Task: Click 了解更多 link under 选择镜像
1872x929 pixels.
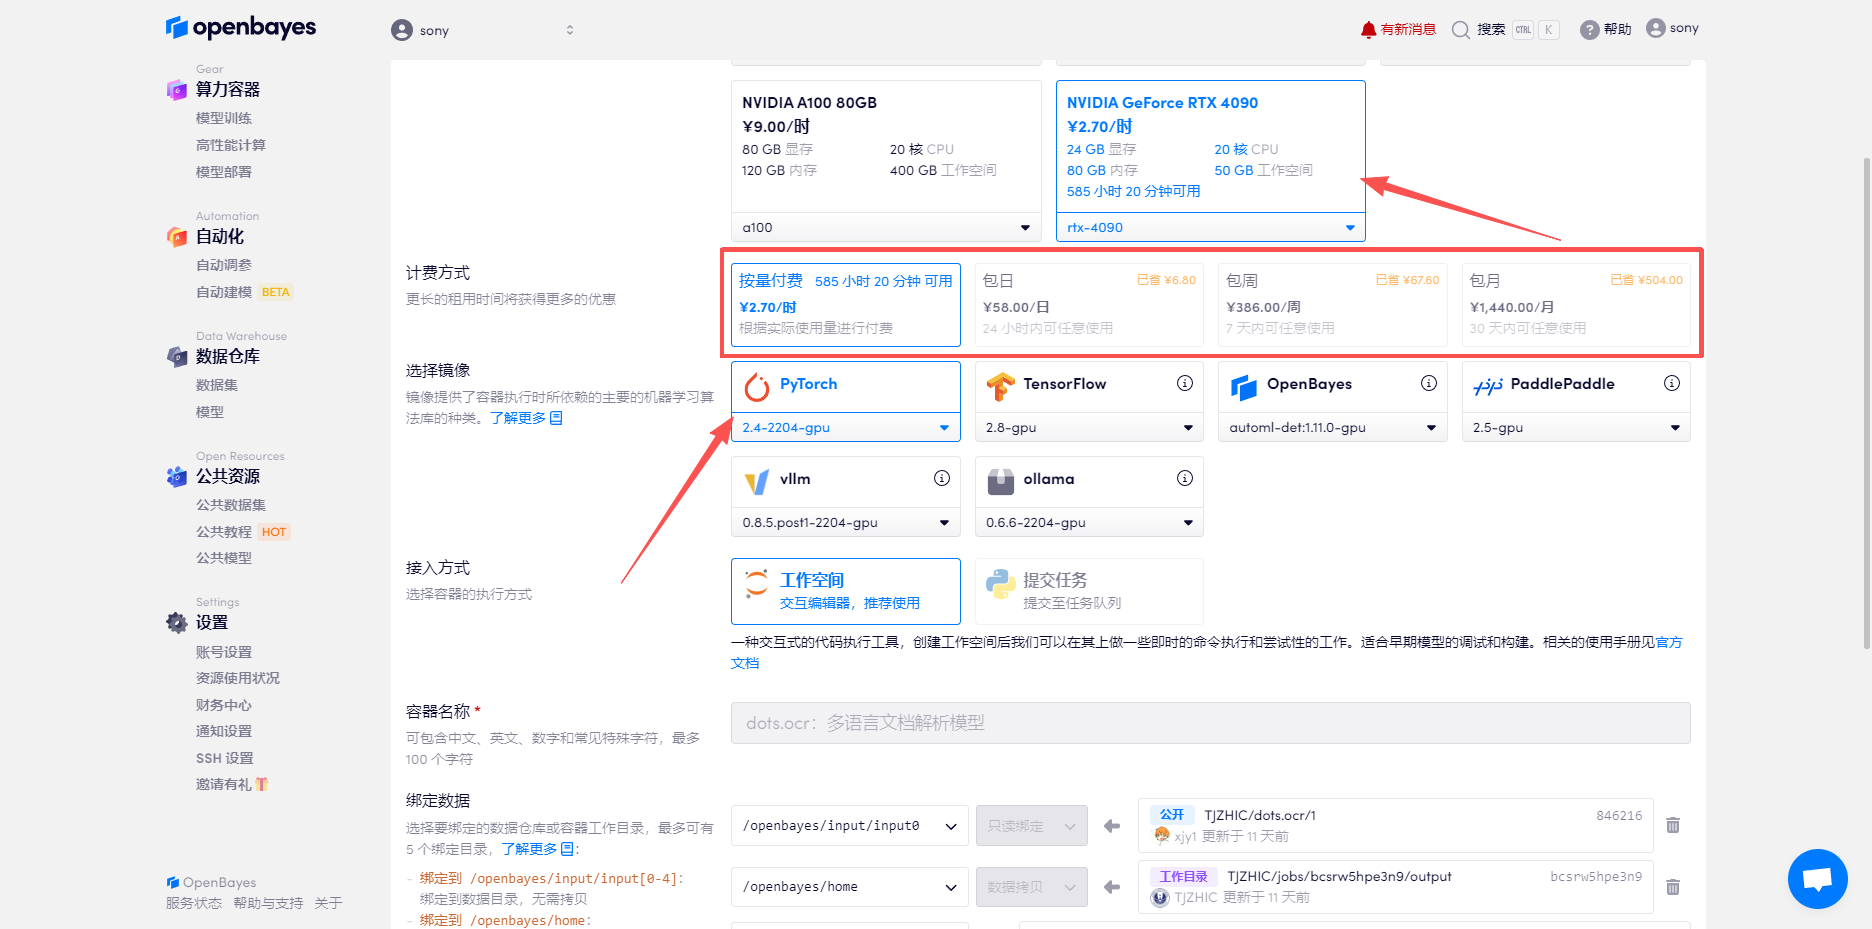Action: pos(526,418)
